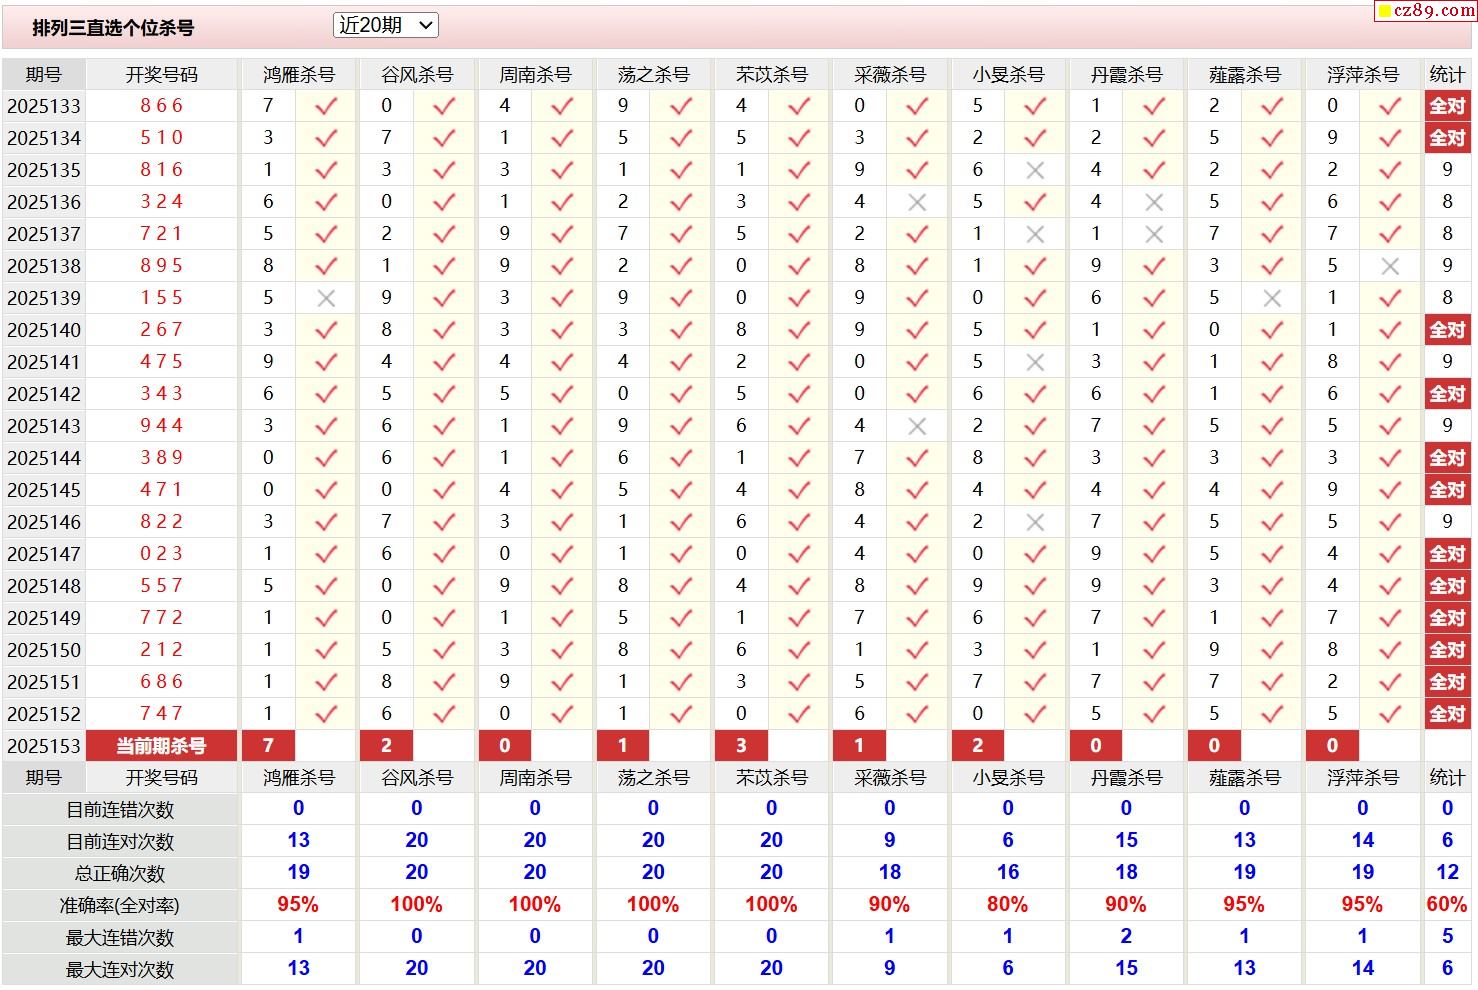Select 最大连错次数 value 5 in 统计 column
Viewport: 1478px width, 990px height.
coord(1447,937)
